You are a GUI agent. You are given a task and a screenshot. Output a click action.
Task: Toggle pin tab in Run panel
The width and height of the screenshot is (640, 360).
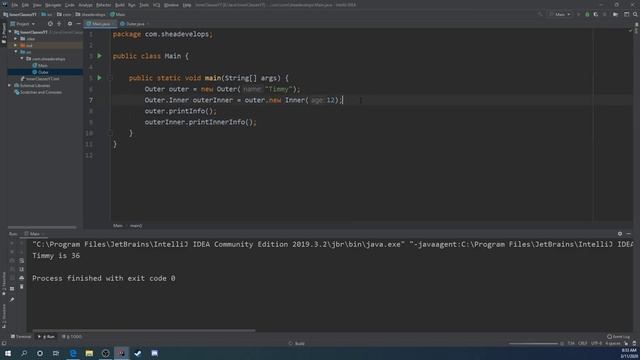[12, 300]
